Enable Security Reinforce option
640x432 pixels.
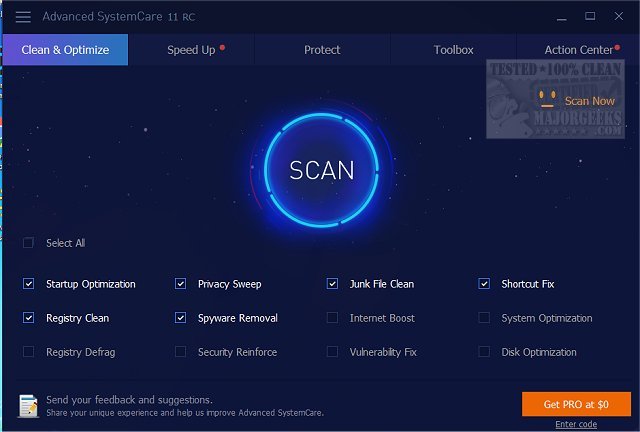(x=180, y=352)
